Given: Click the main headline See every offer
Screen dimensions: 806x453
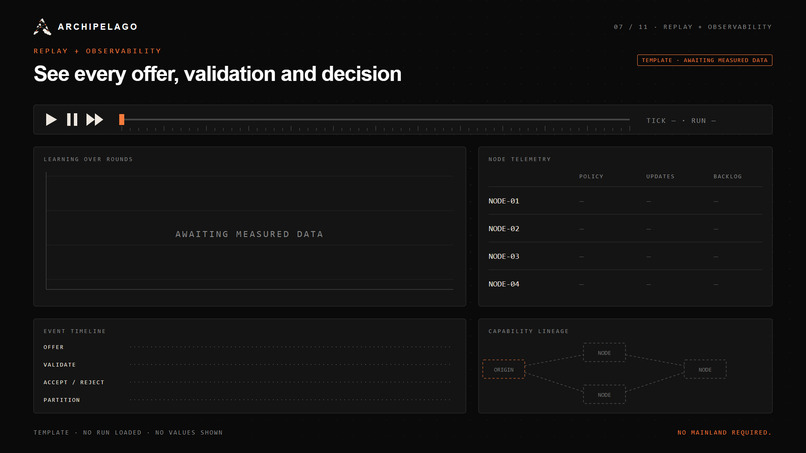Looking at the screenshot, I should (217, 74).
